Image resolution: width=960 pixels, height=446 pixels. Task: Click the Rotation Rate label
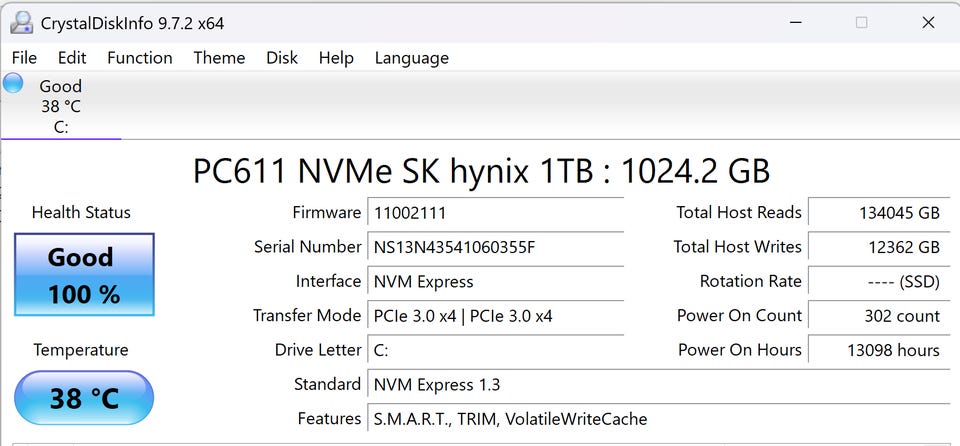751,281
